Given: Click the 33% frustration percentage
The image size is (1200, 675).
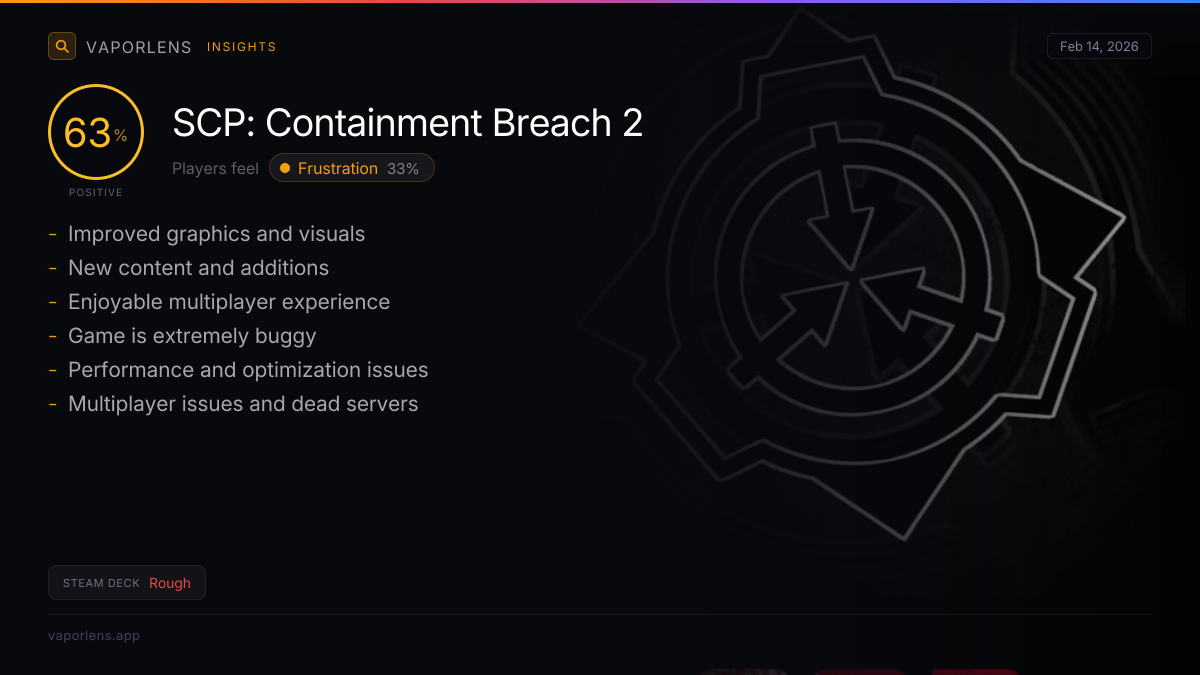Looking at the screenshot, I should pyautogui.click(x=403, y=168).
